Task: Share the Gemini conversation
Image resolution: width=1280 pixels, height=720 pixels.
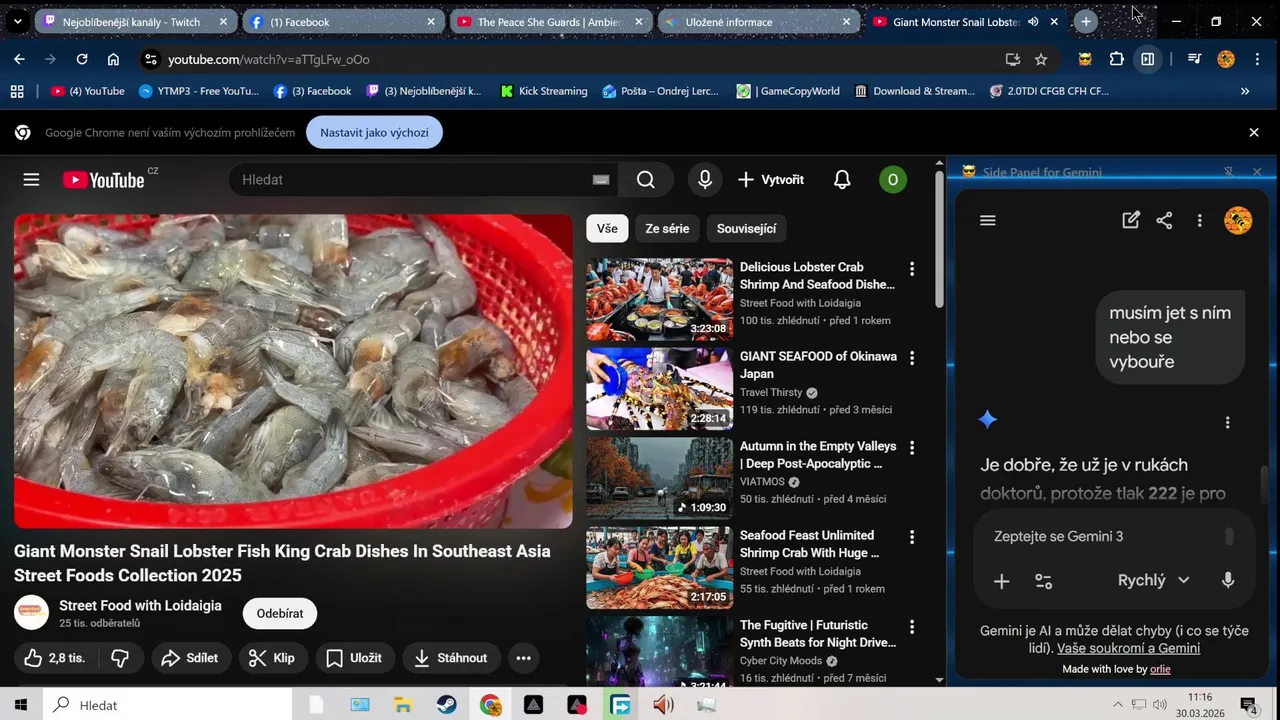Action: tap(1164, 221)
